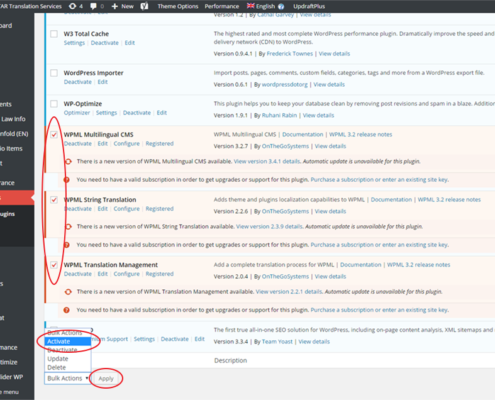Uncheck the WPML String Translation checkbox
Image resolution: width=495 pixels, height=400 pixels.
pos(54,200)
